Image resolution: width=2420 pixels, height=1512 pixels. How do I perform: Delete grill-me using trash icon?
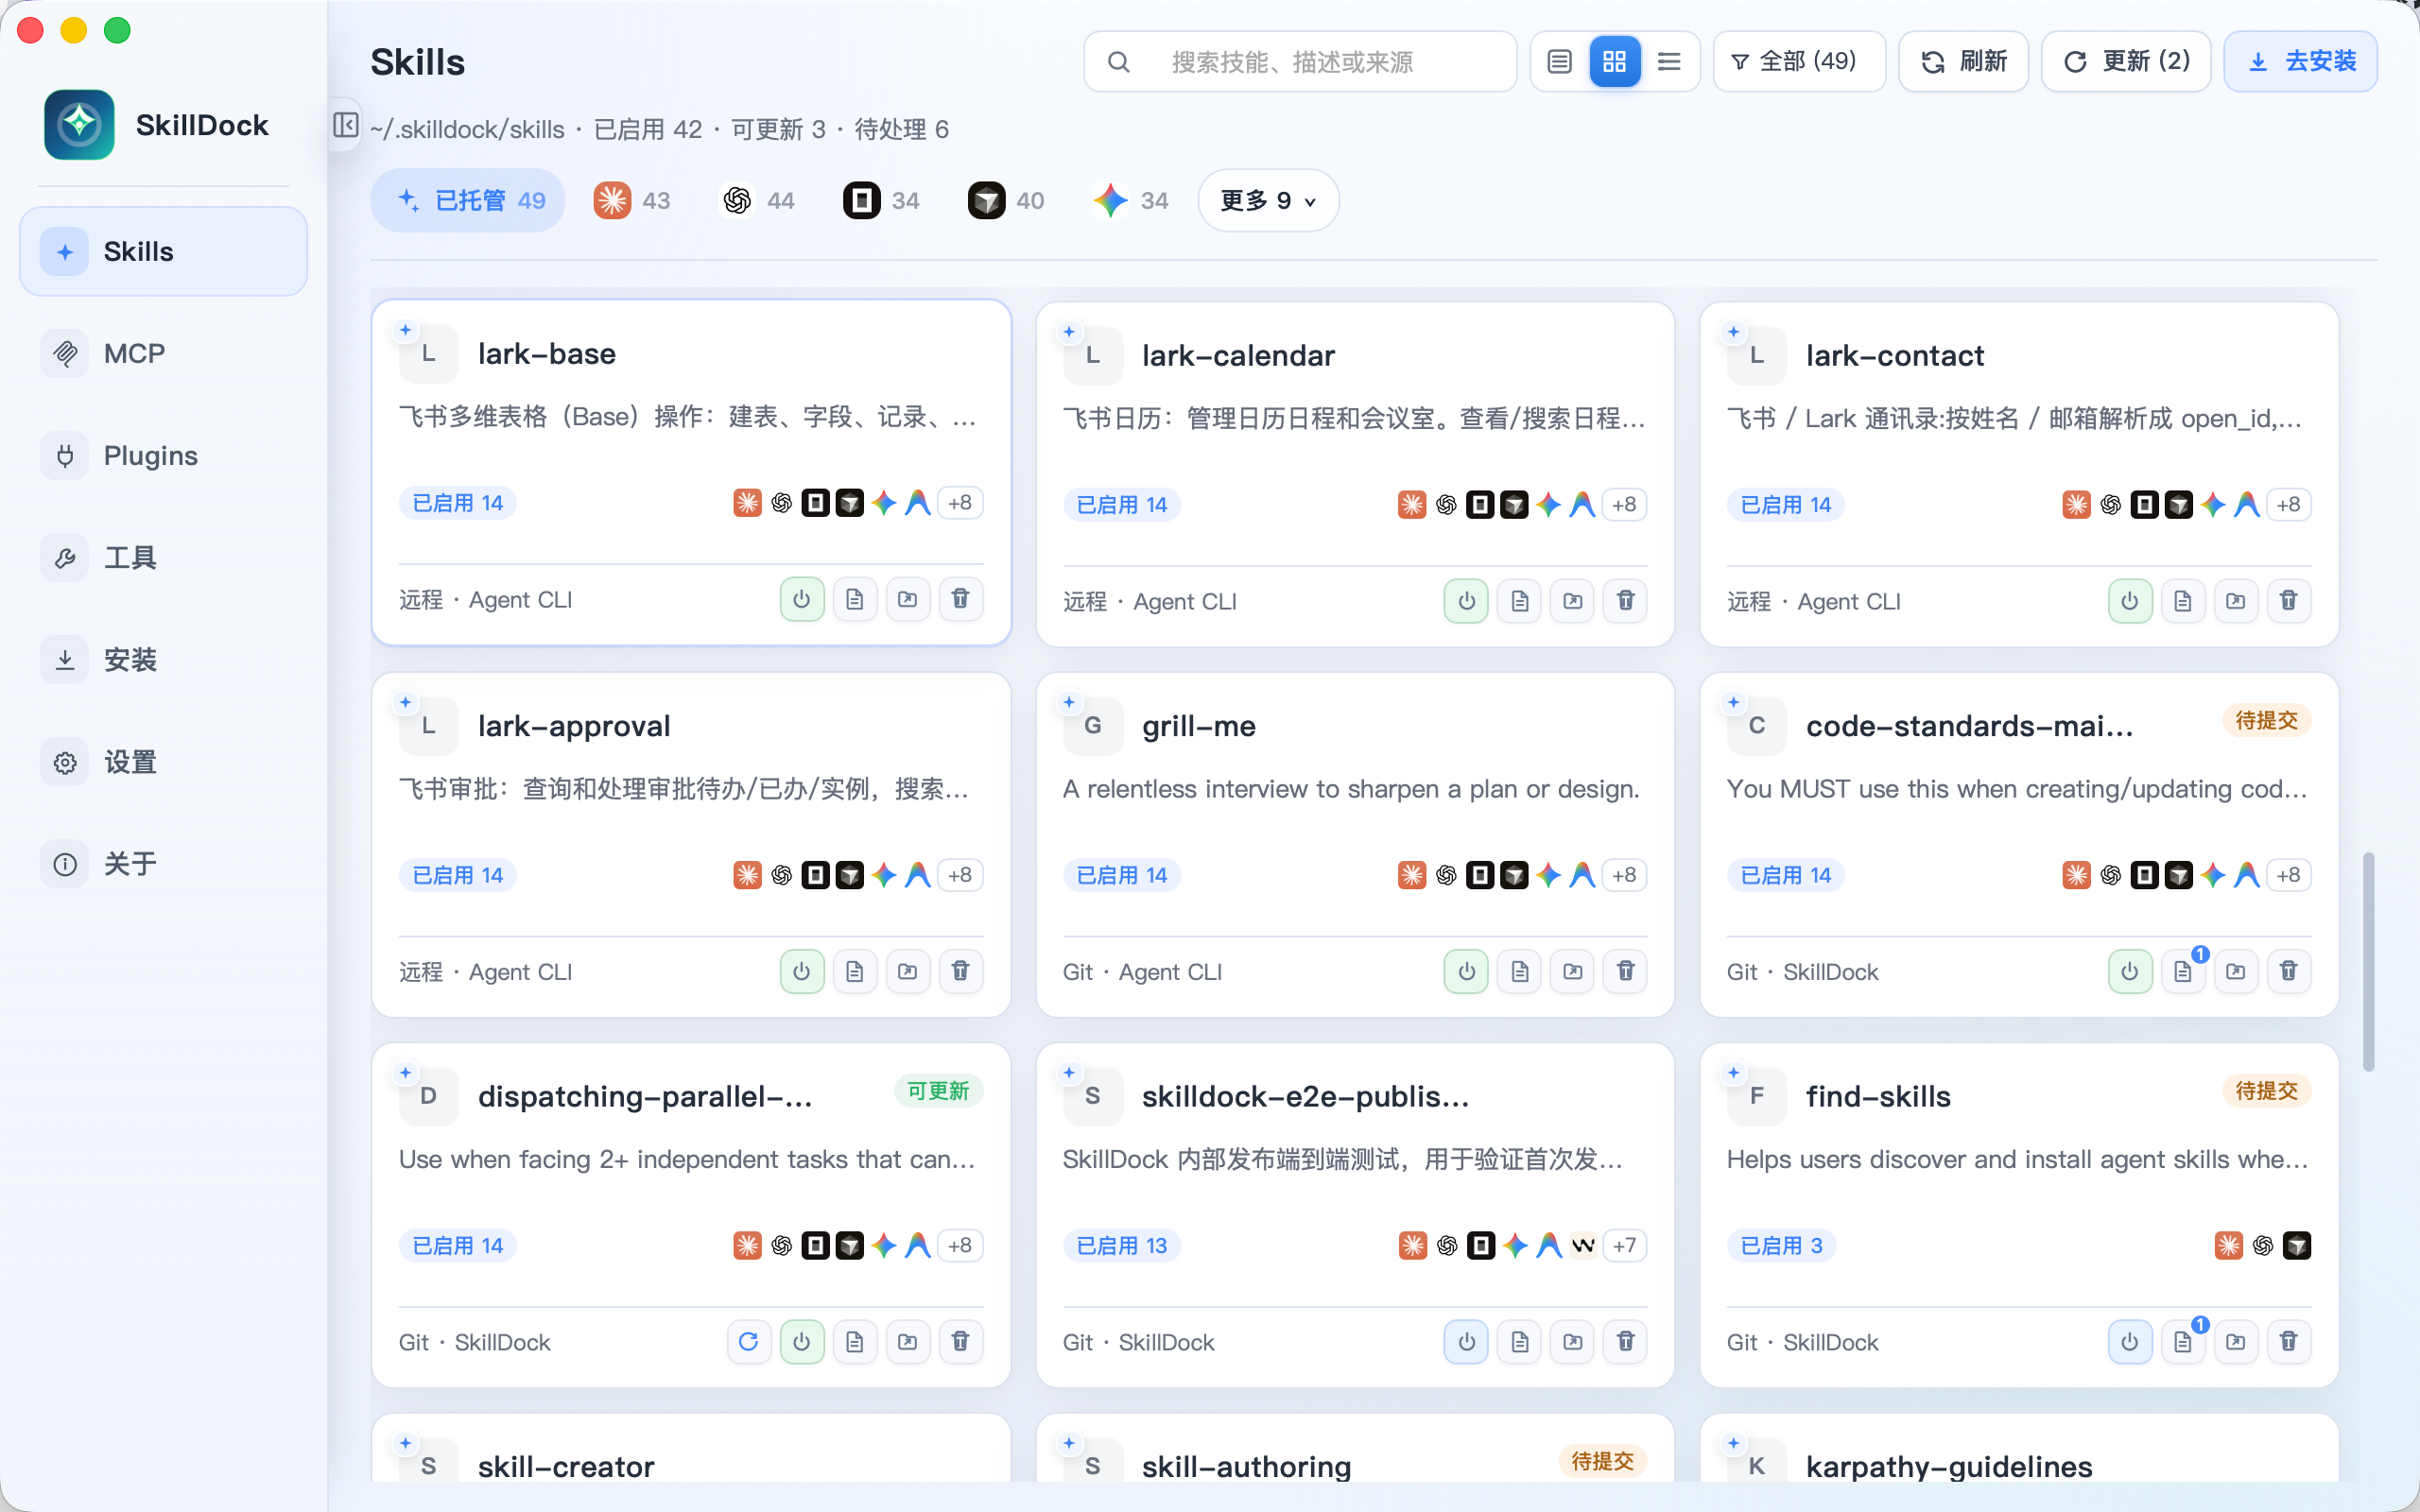point(1625,971)
